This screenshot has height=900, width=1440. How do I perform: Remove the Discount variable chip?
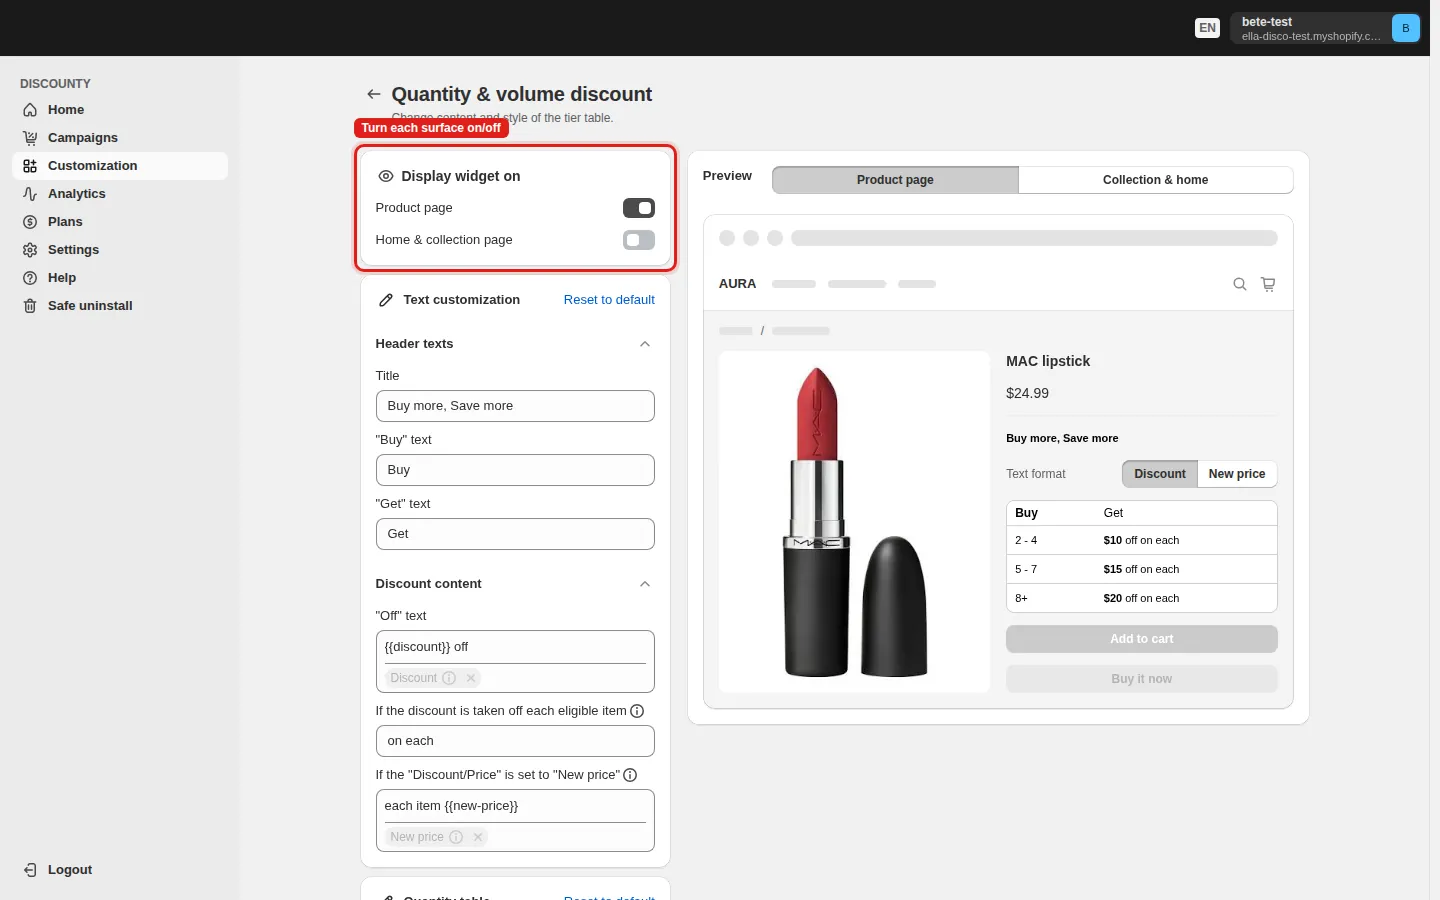click(x=471, y=678)
